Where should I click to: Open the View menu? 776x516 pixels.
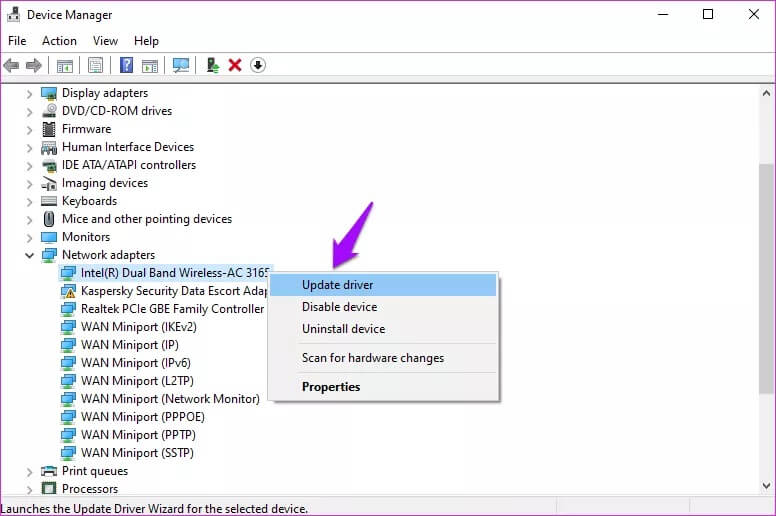(105, 41)
